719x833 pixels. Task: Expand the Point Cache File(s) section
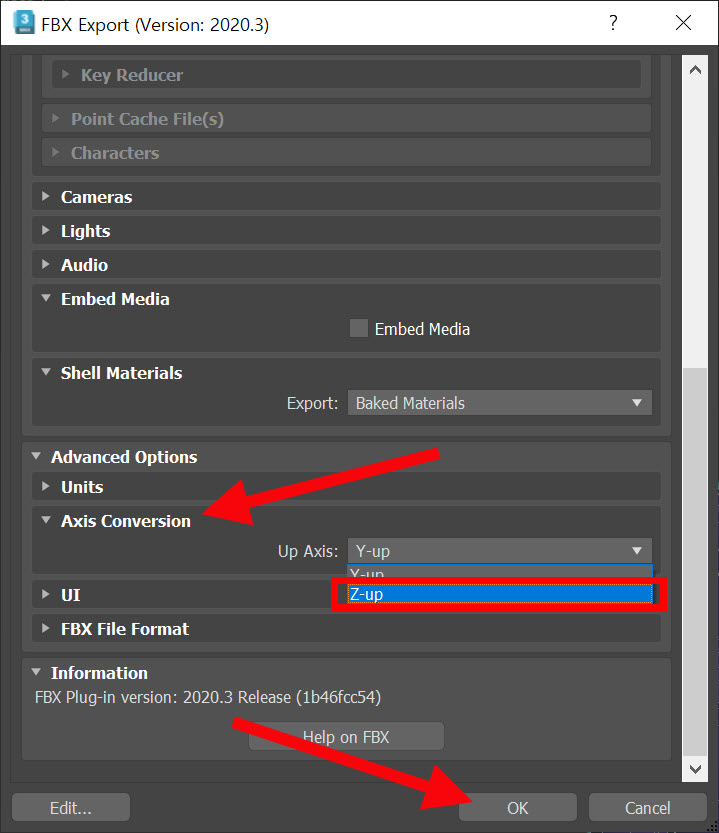pyautogui.click(x=346, y=119)
